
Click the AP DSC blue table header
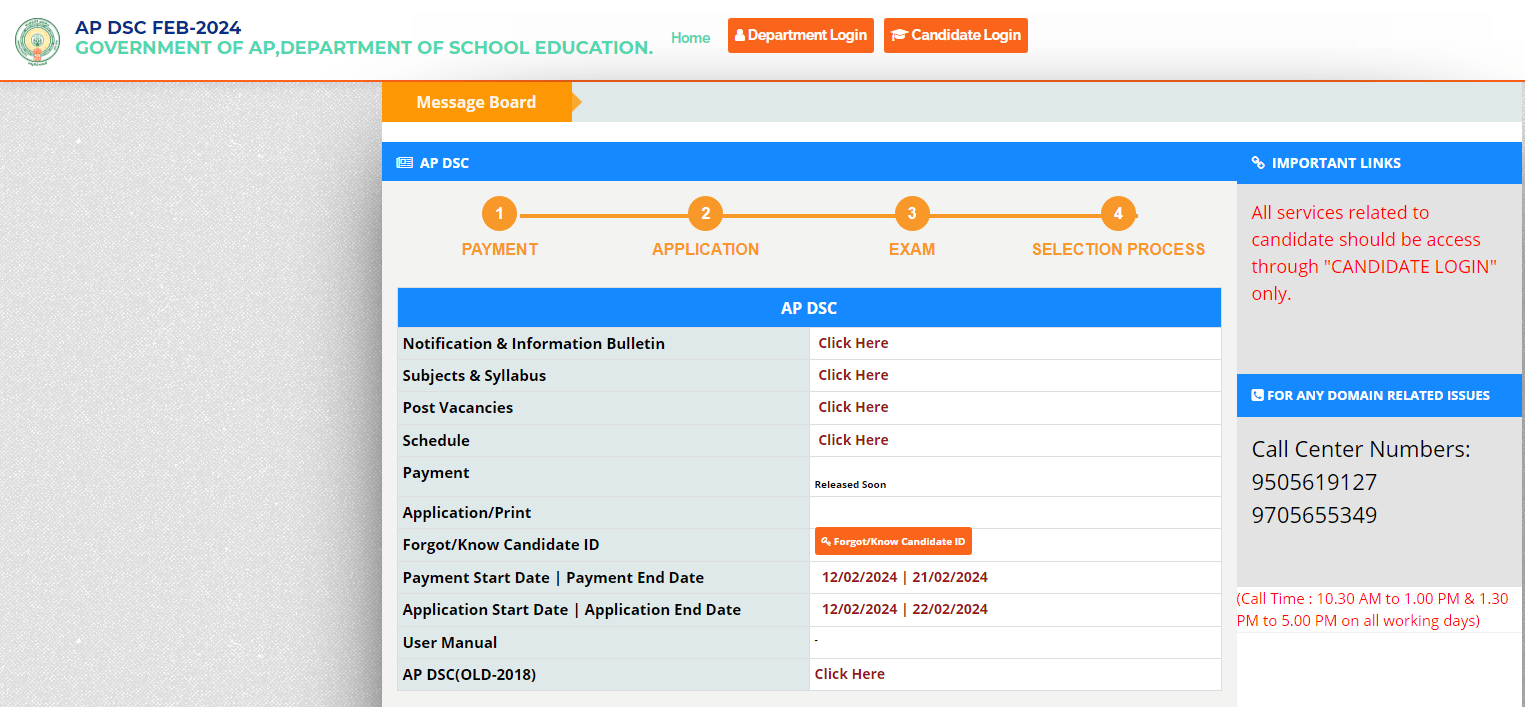coord(808,308)
